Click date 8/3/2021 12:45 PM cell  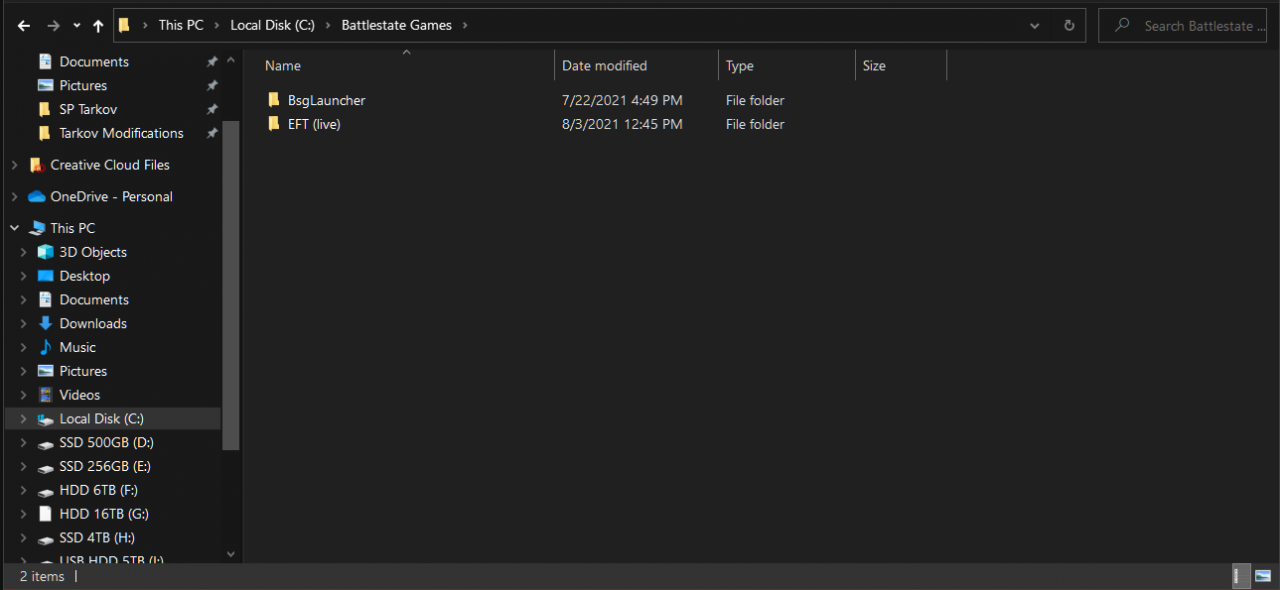(x=622, y=124)
